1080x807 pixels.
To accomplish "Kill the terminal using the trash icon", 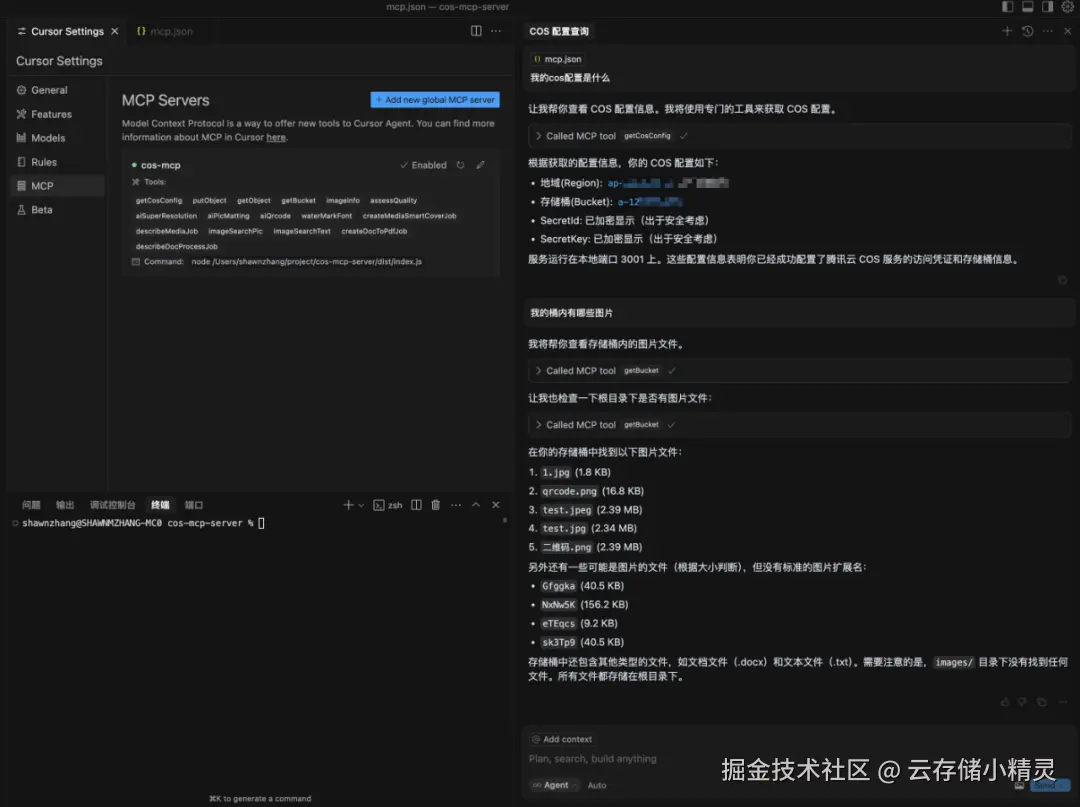I will pos(435,505).
